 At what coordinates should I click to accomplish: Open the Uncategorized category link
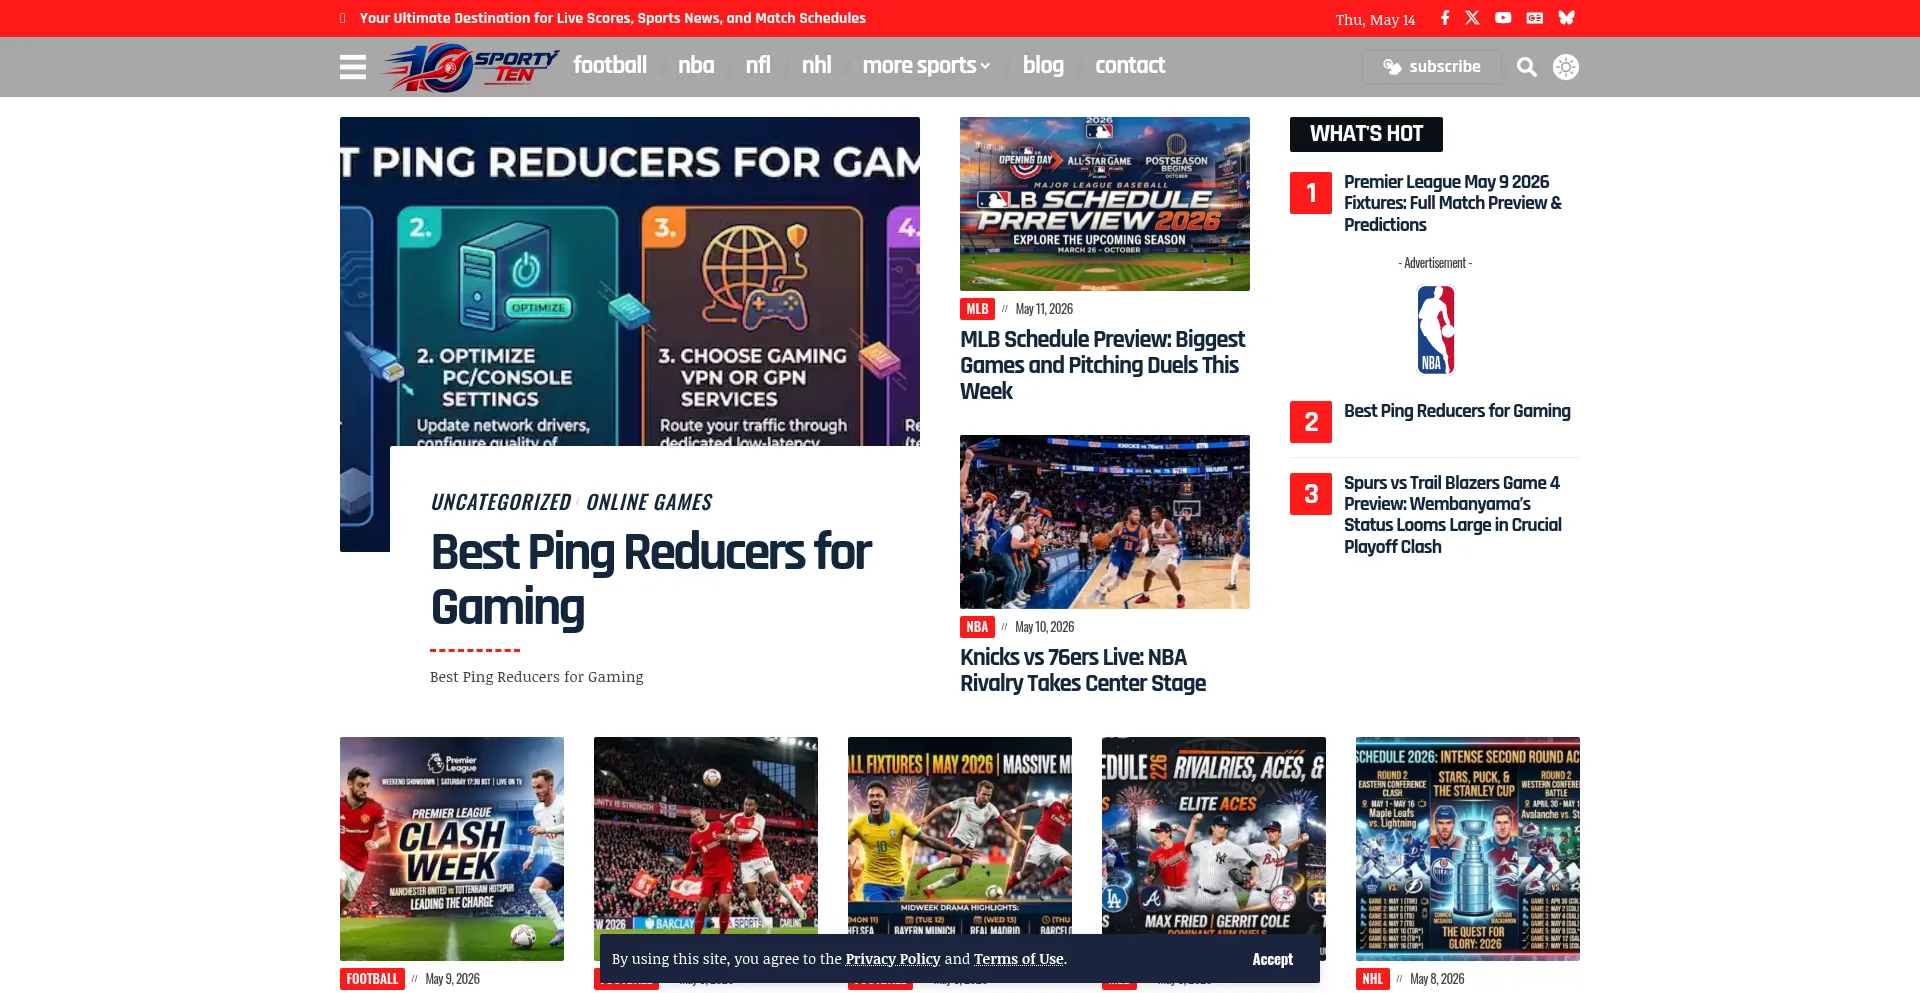point(501,502)
